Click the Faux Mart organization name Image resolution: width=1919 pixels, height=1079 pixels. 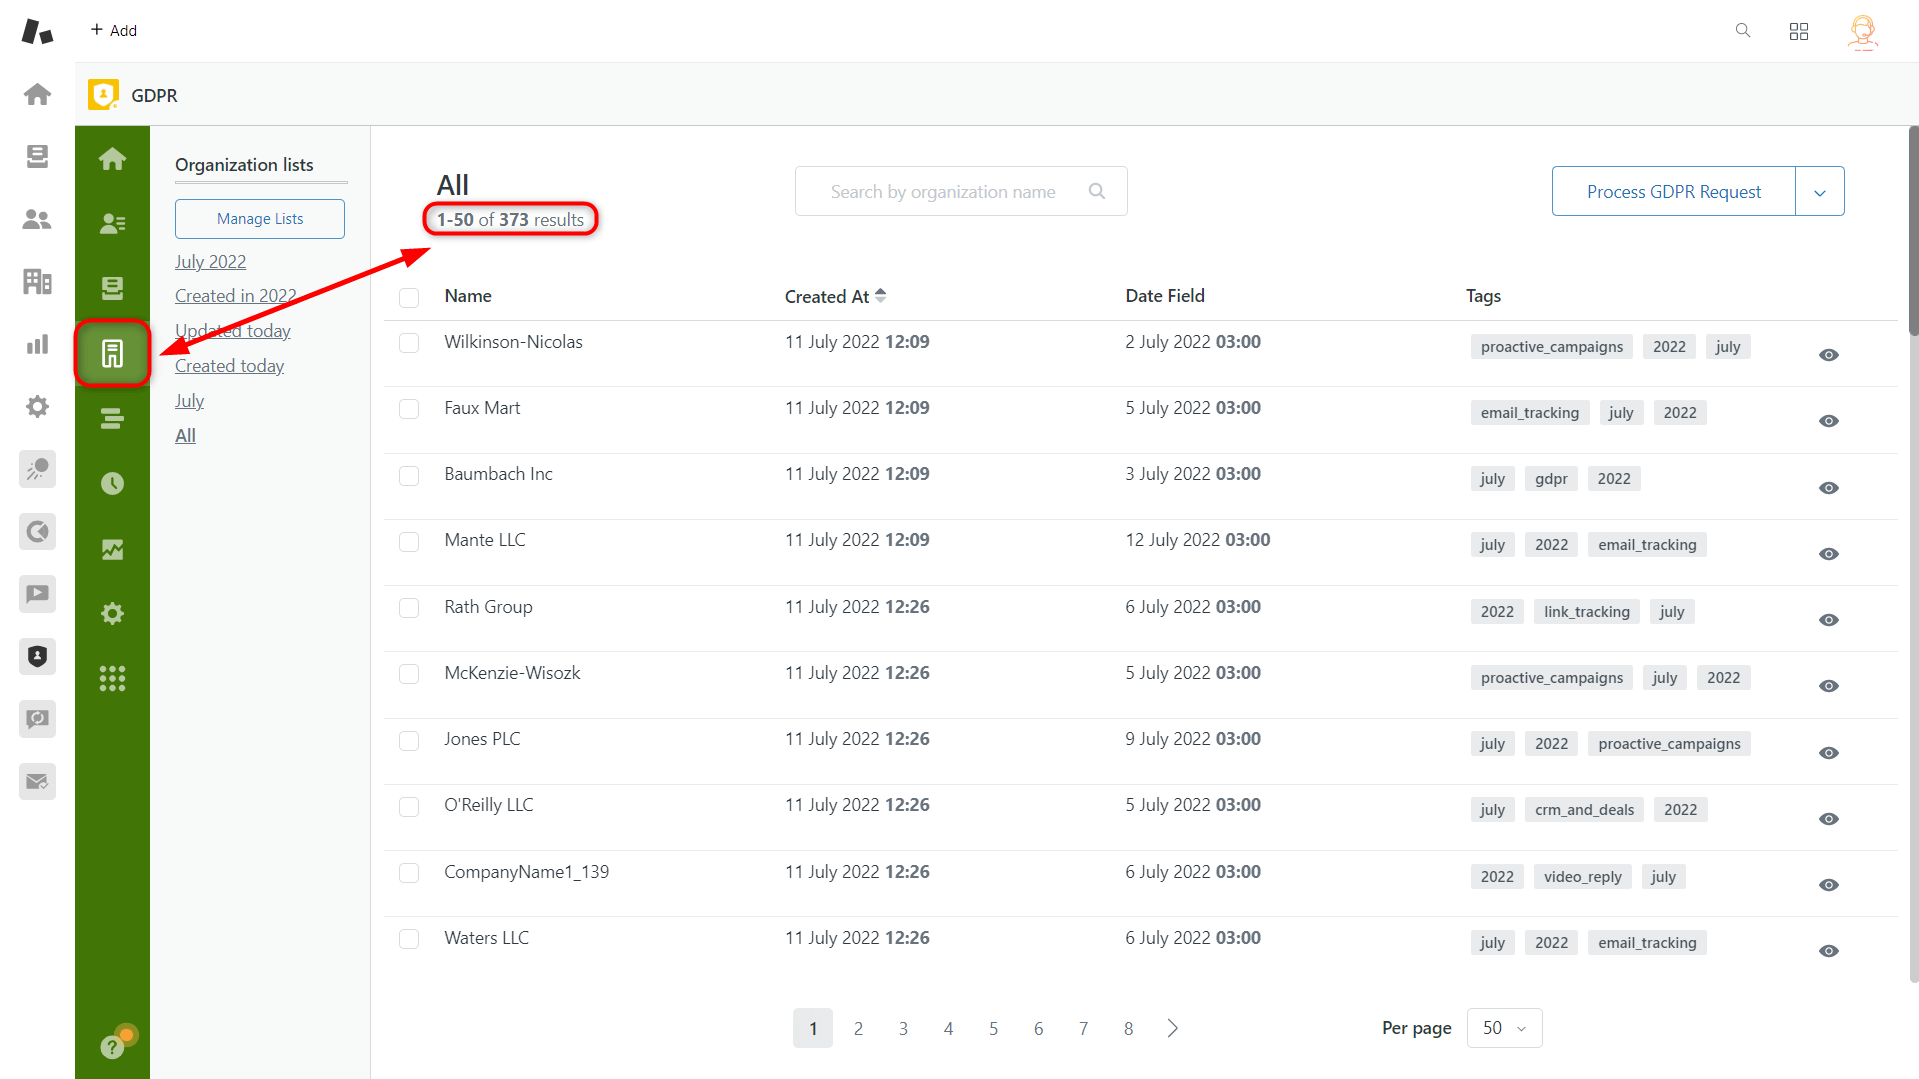pos(482,408)
